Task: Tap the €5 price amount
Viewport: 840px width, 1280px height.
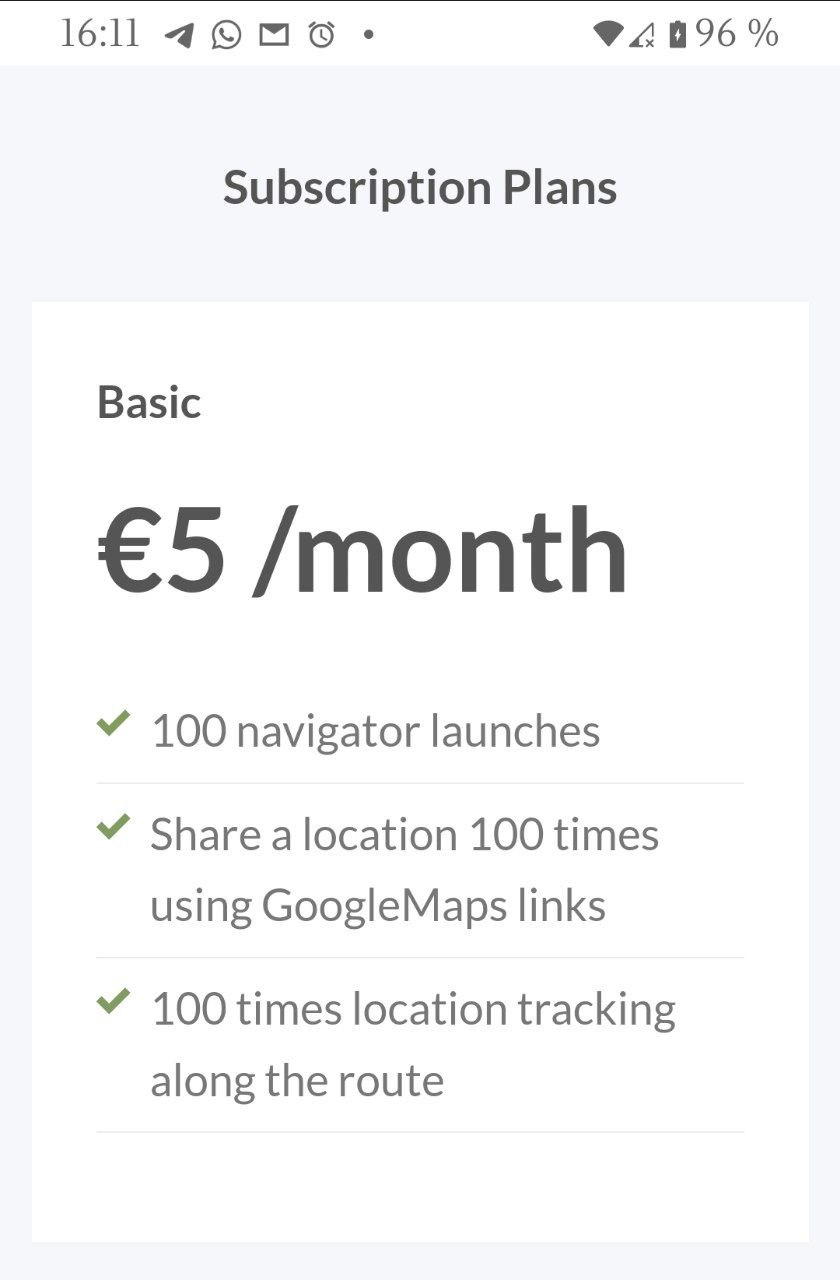Action: 162,551
